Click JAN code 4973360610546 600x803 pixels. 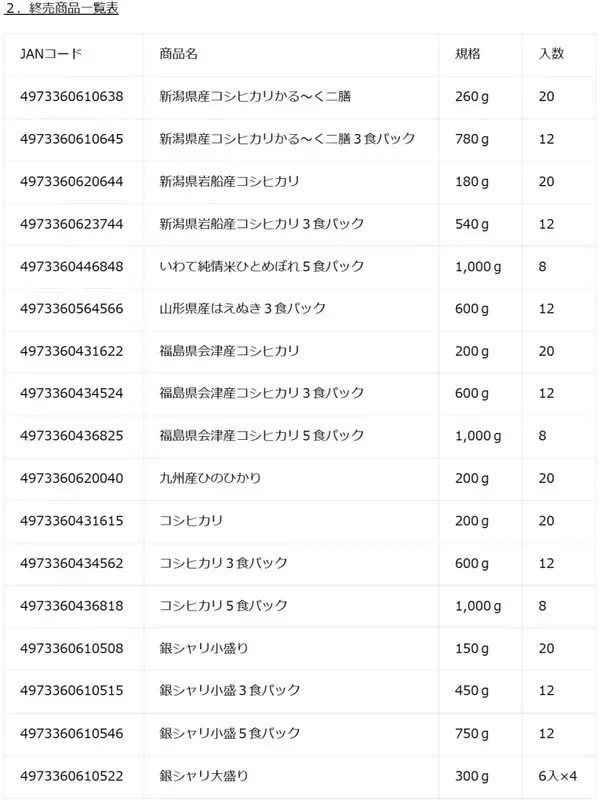[71, 733]
